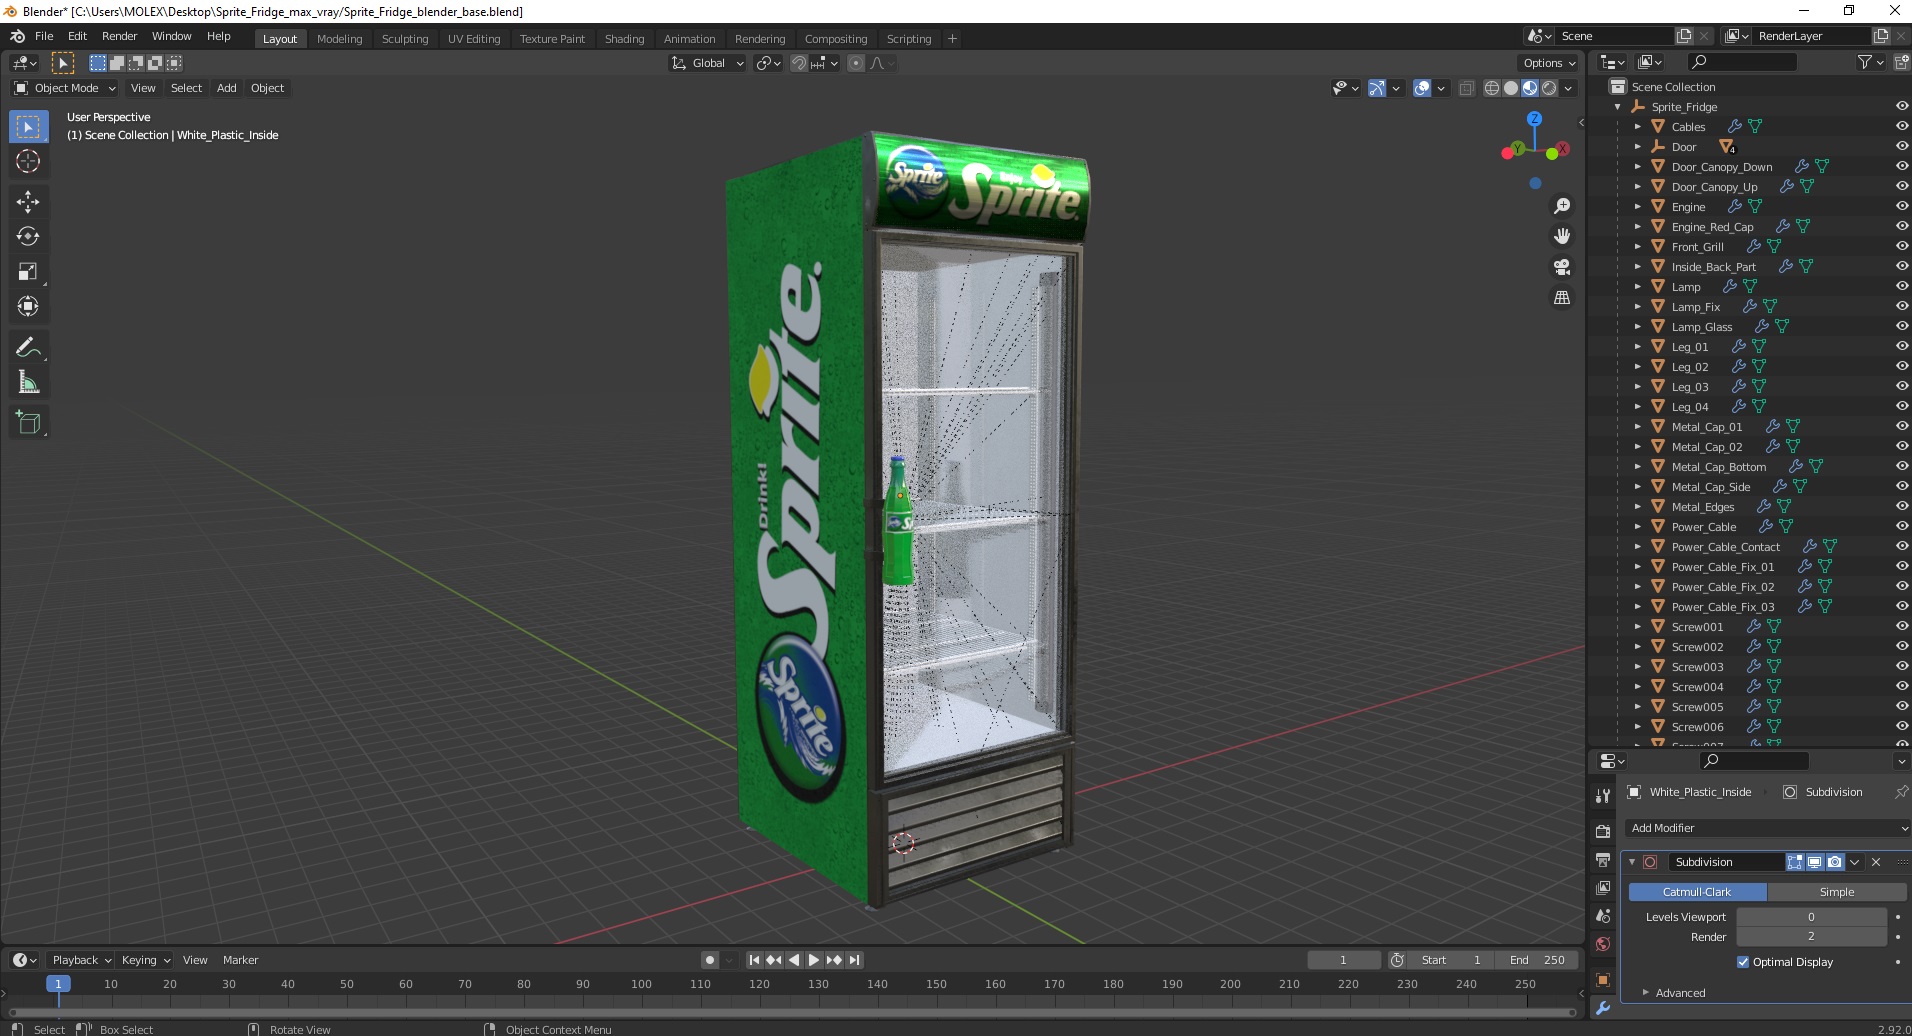Viewport: 1912px width, 1036px height.
Task: Toggle perspective/orthographic grid icon
Action: point(1561,298)
